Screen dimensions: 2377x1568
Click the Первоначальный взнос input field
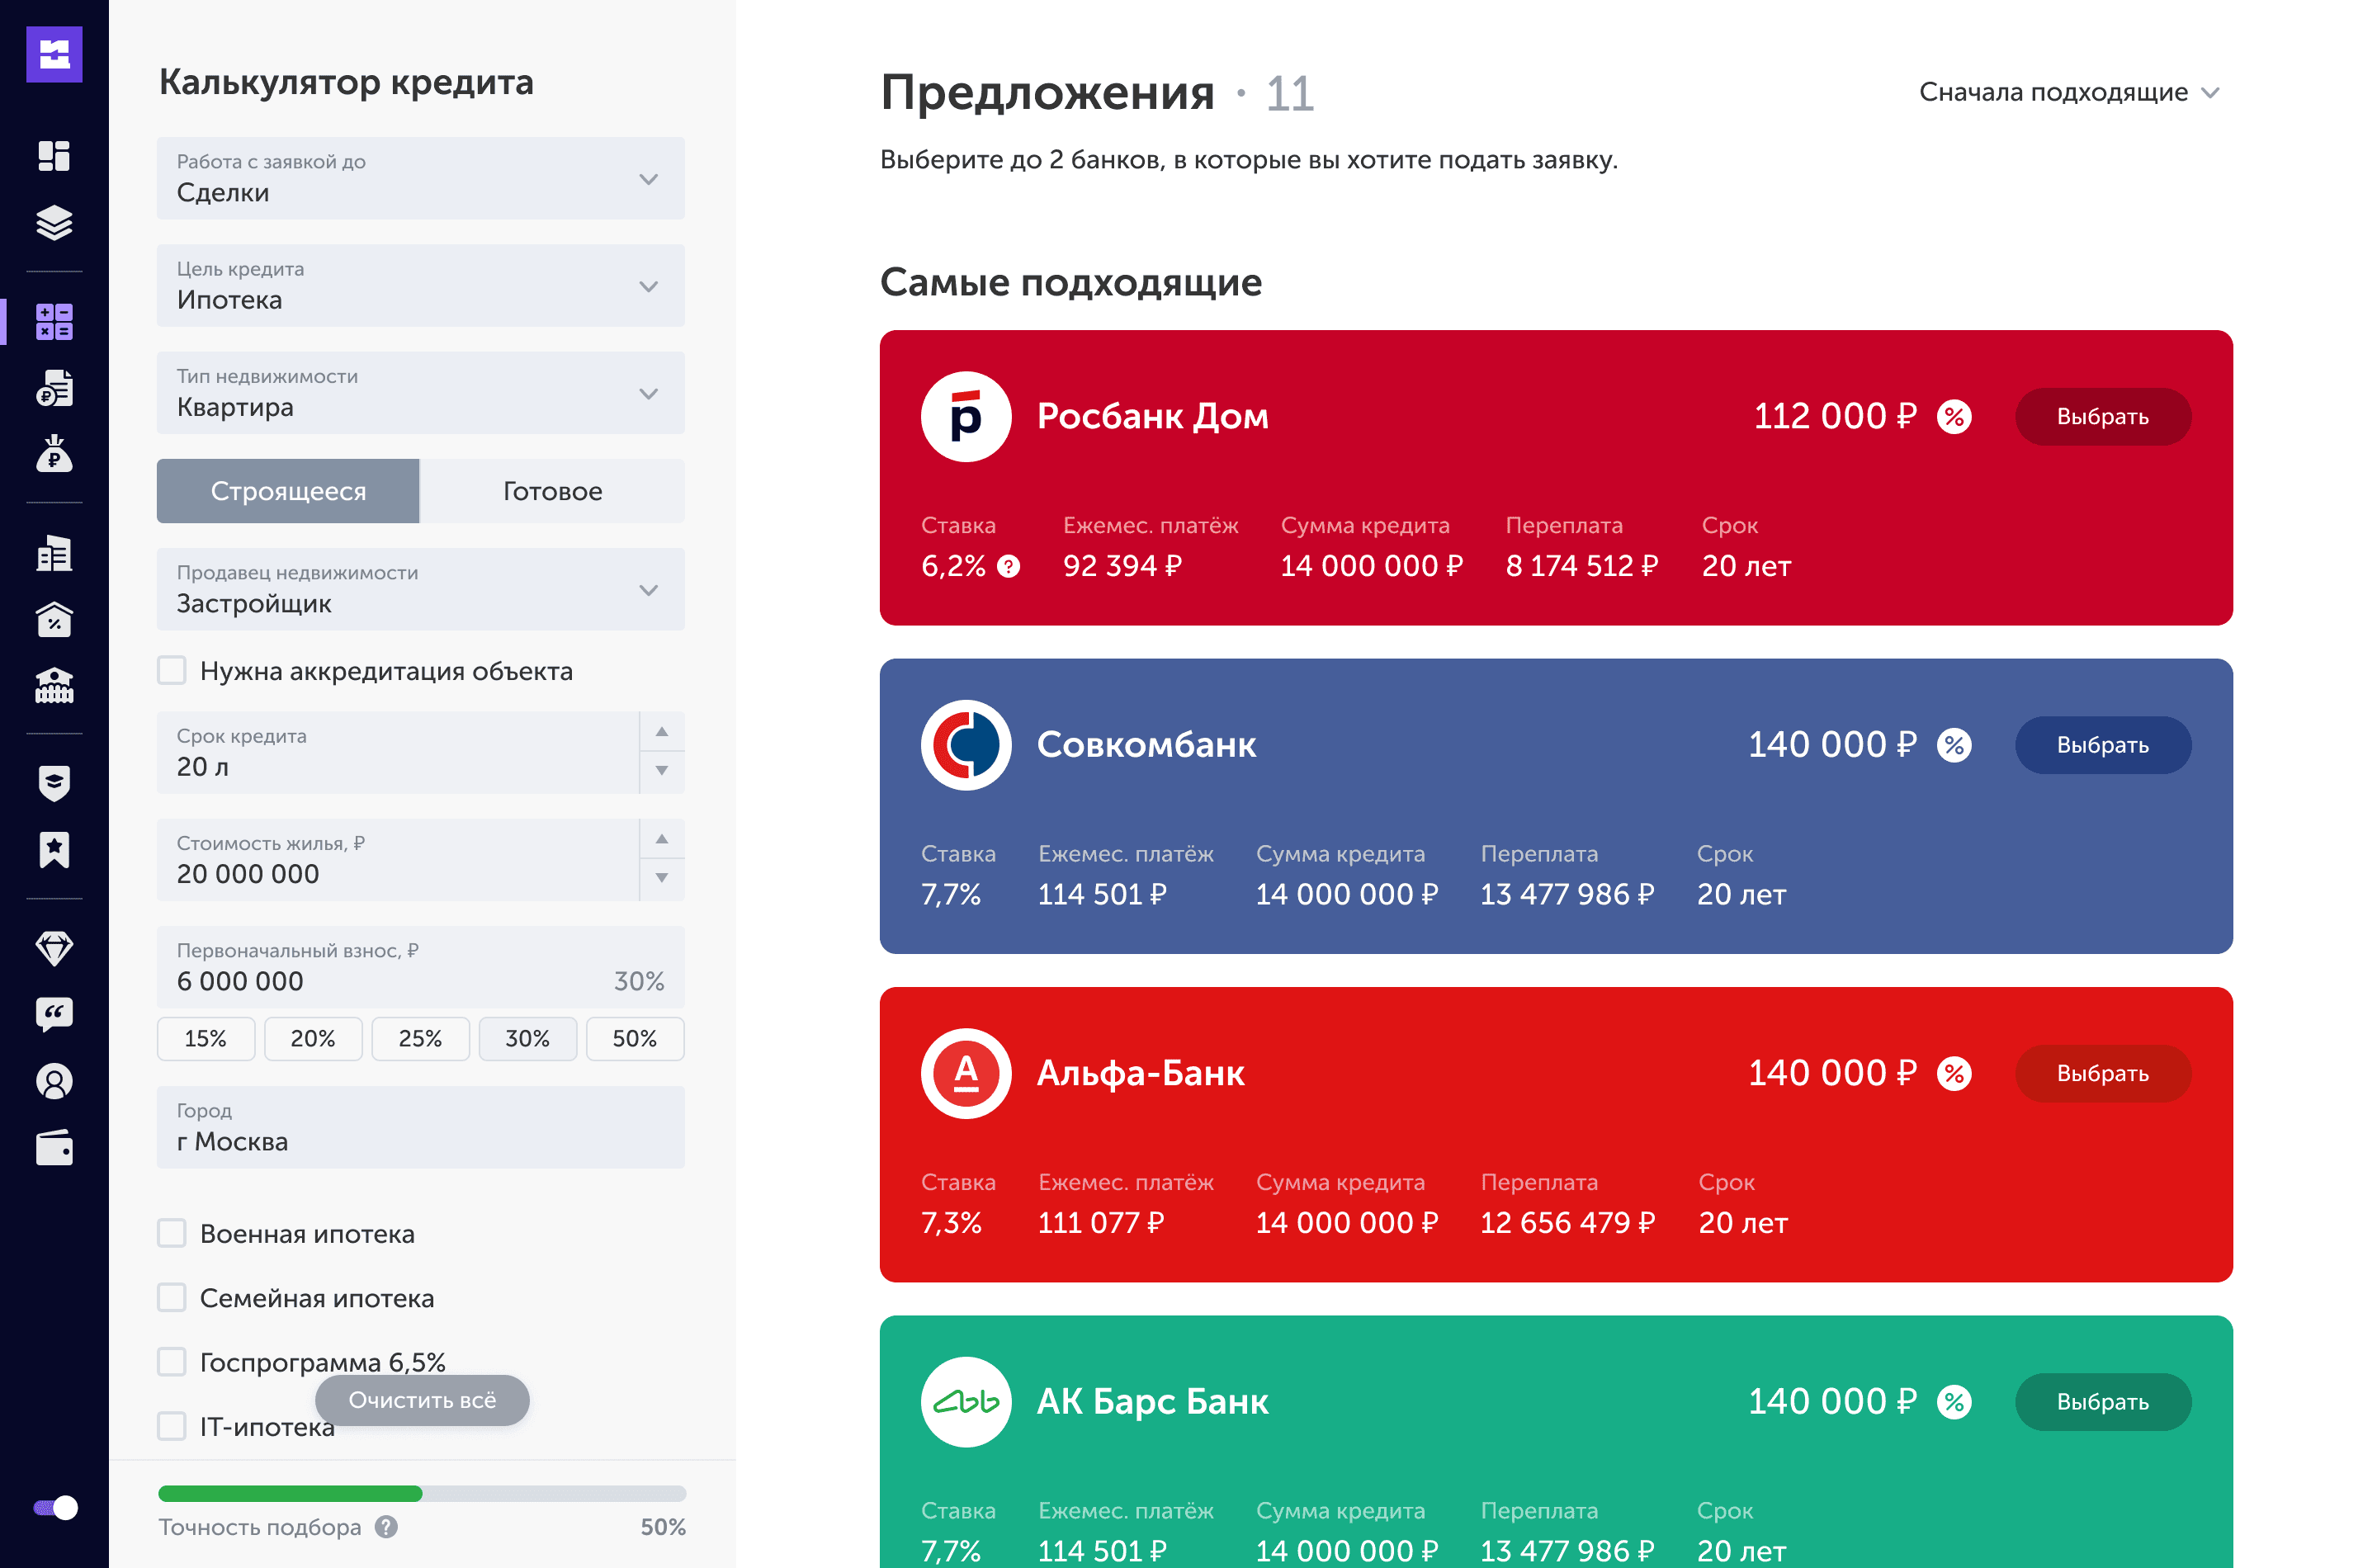point(420,967)
